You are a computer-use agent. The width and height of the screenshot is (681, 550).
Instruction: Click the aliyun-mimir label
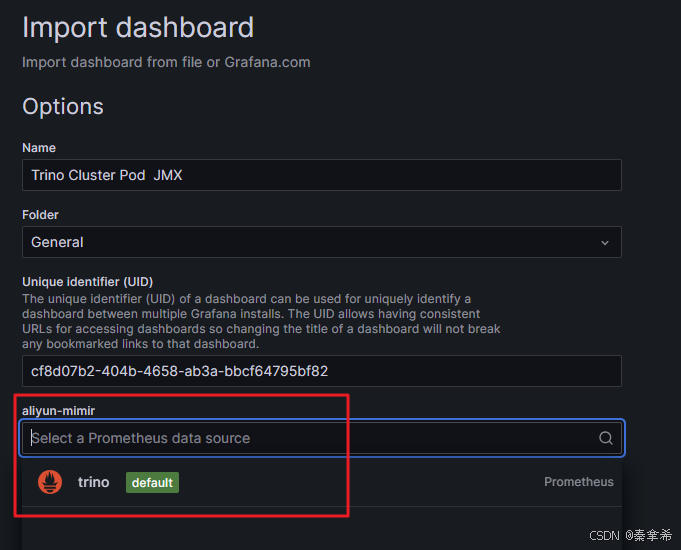[x=58, y=411]
